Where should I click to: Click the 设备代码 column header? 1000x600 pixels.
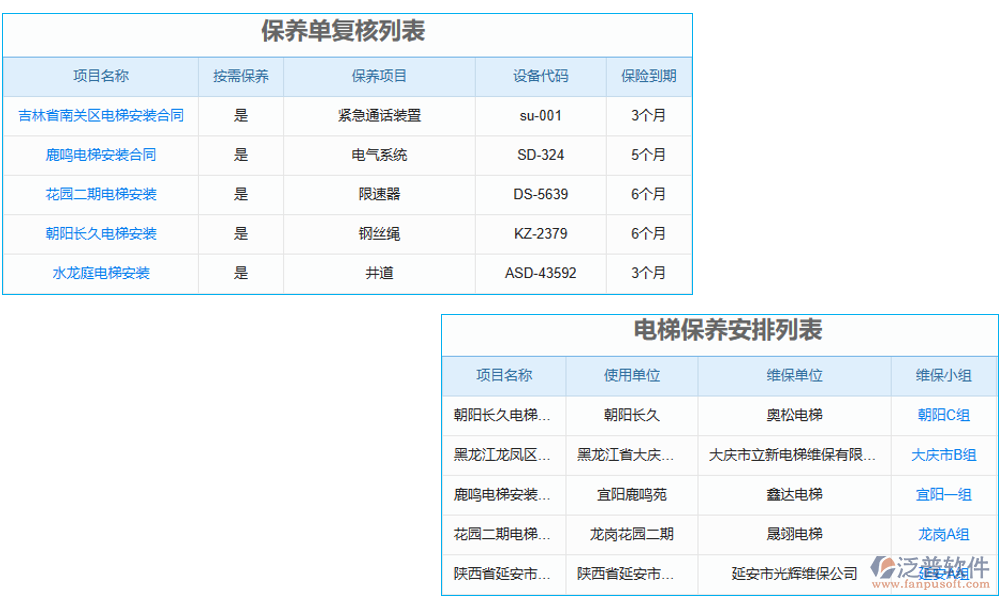[539, 76]
